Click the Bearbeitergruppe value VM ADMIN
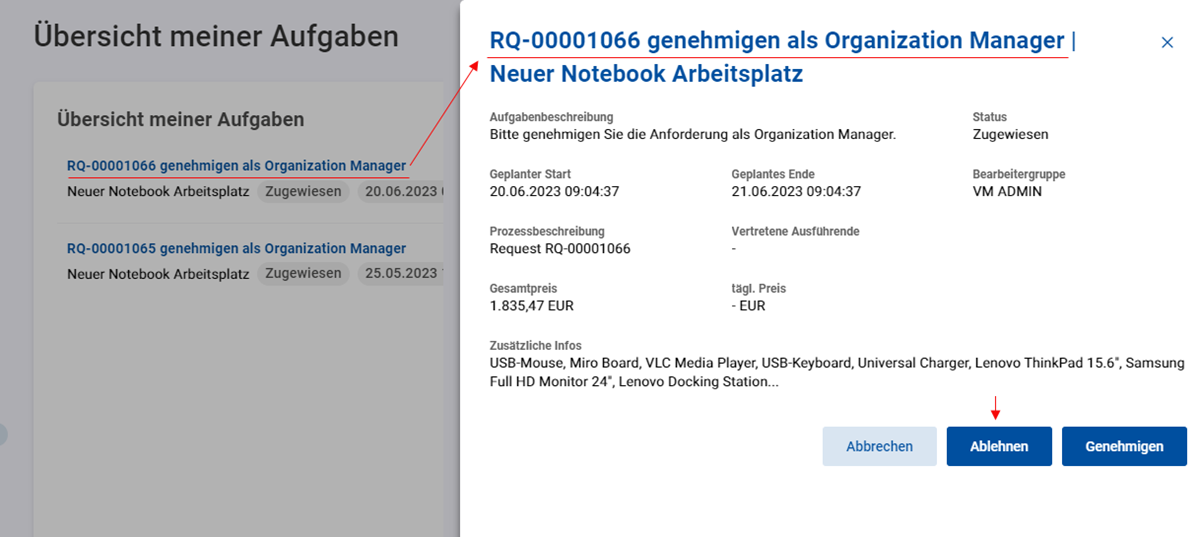The image size is (1199, 537). coord(1006,192)
